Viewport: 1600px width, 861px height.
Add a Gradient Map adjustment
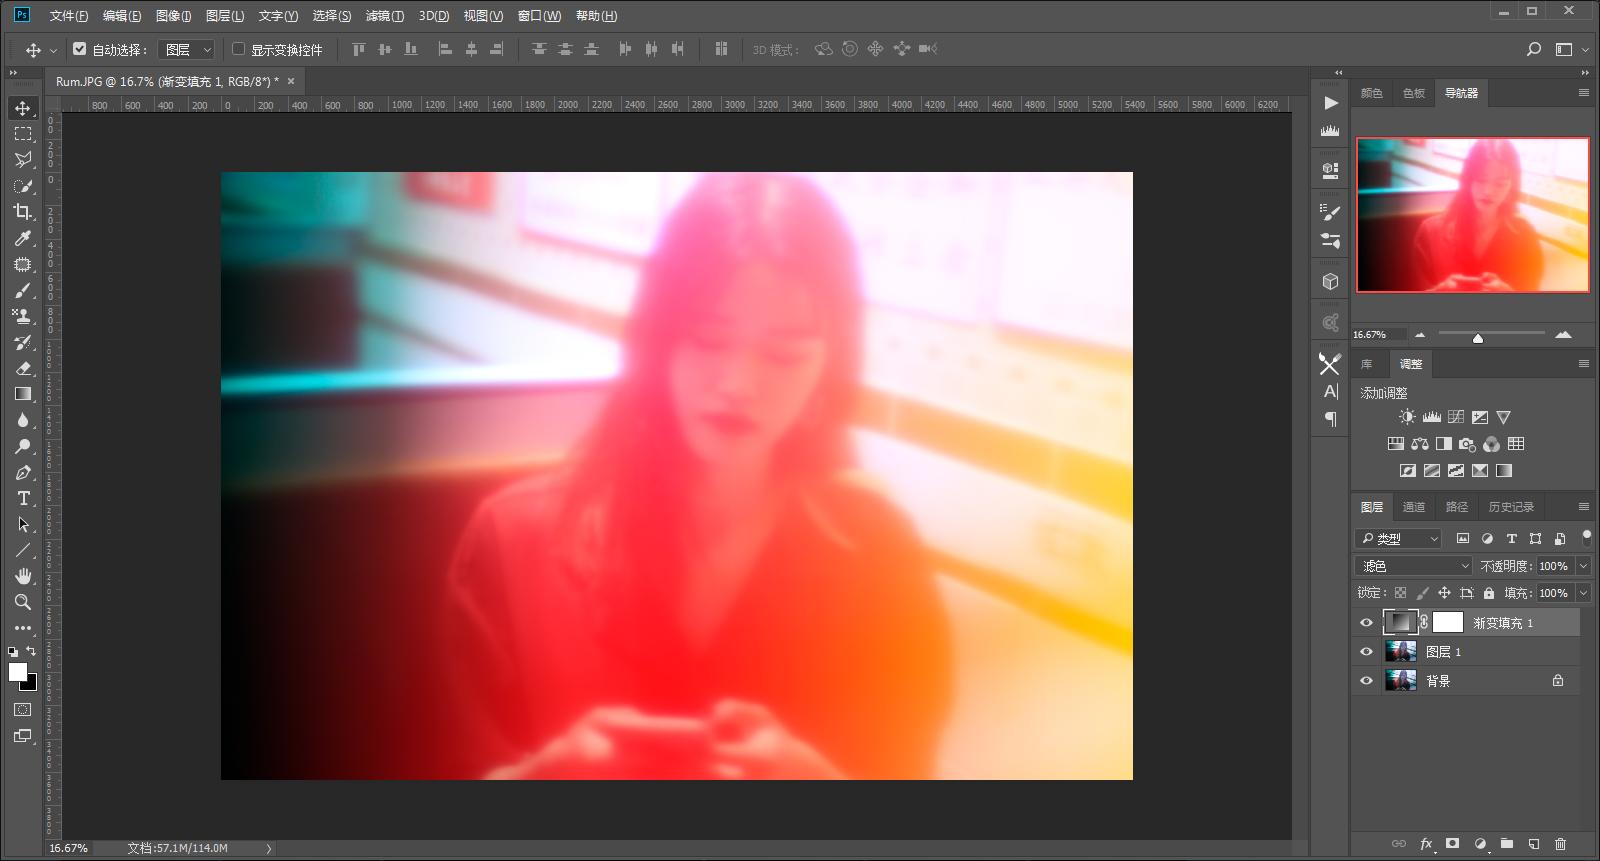[x=1504, y=471]
